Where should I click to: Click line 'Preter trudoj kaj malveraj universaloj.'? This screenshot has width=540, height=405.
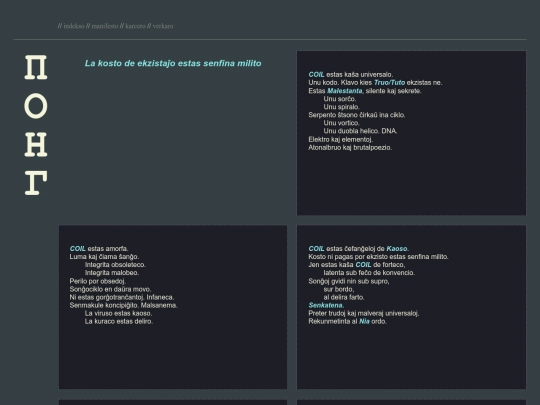pos(364,313)
